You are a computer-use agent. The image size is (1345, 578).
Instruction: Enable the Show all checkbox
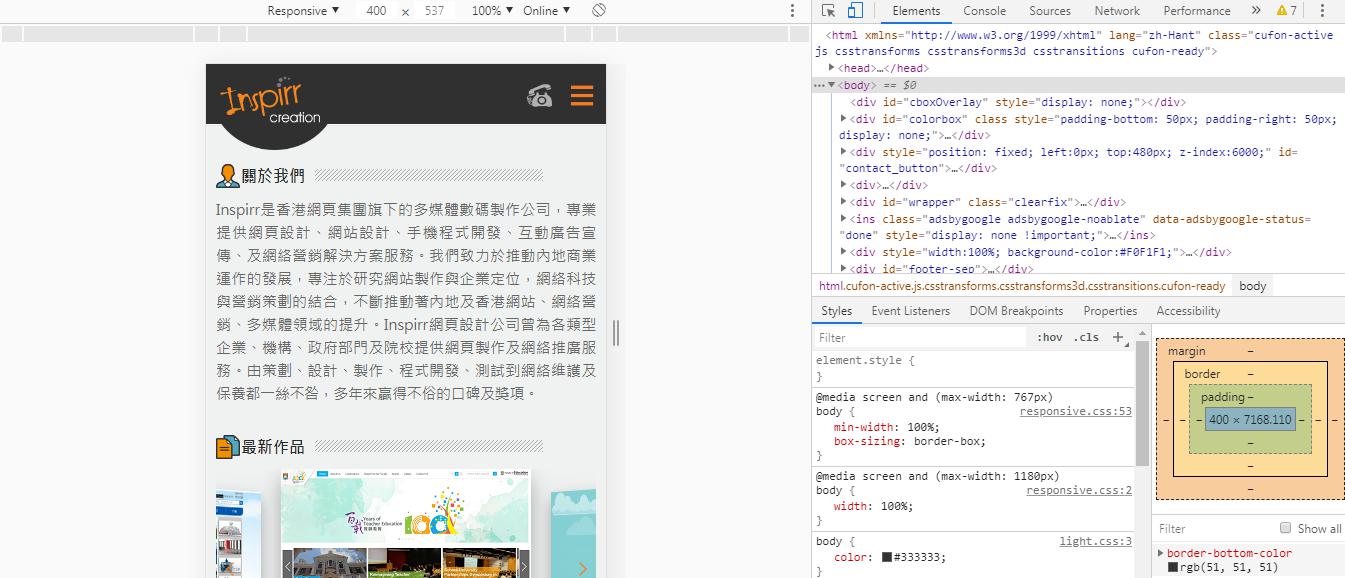click(1286, 528)
